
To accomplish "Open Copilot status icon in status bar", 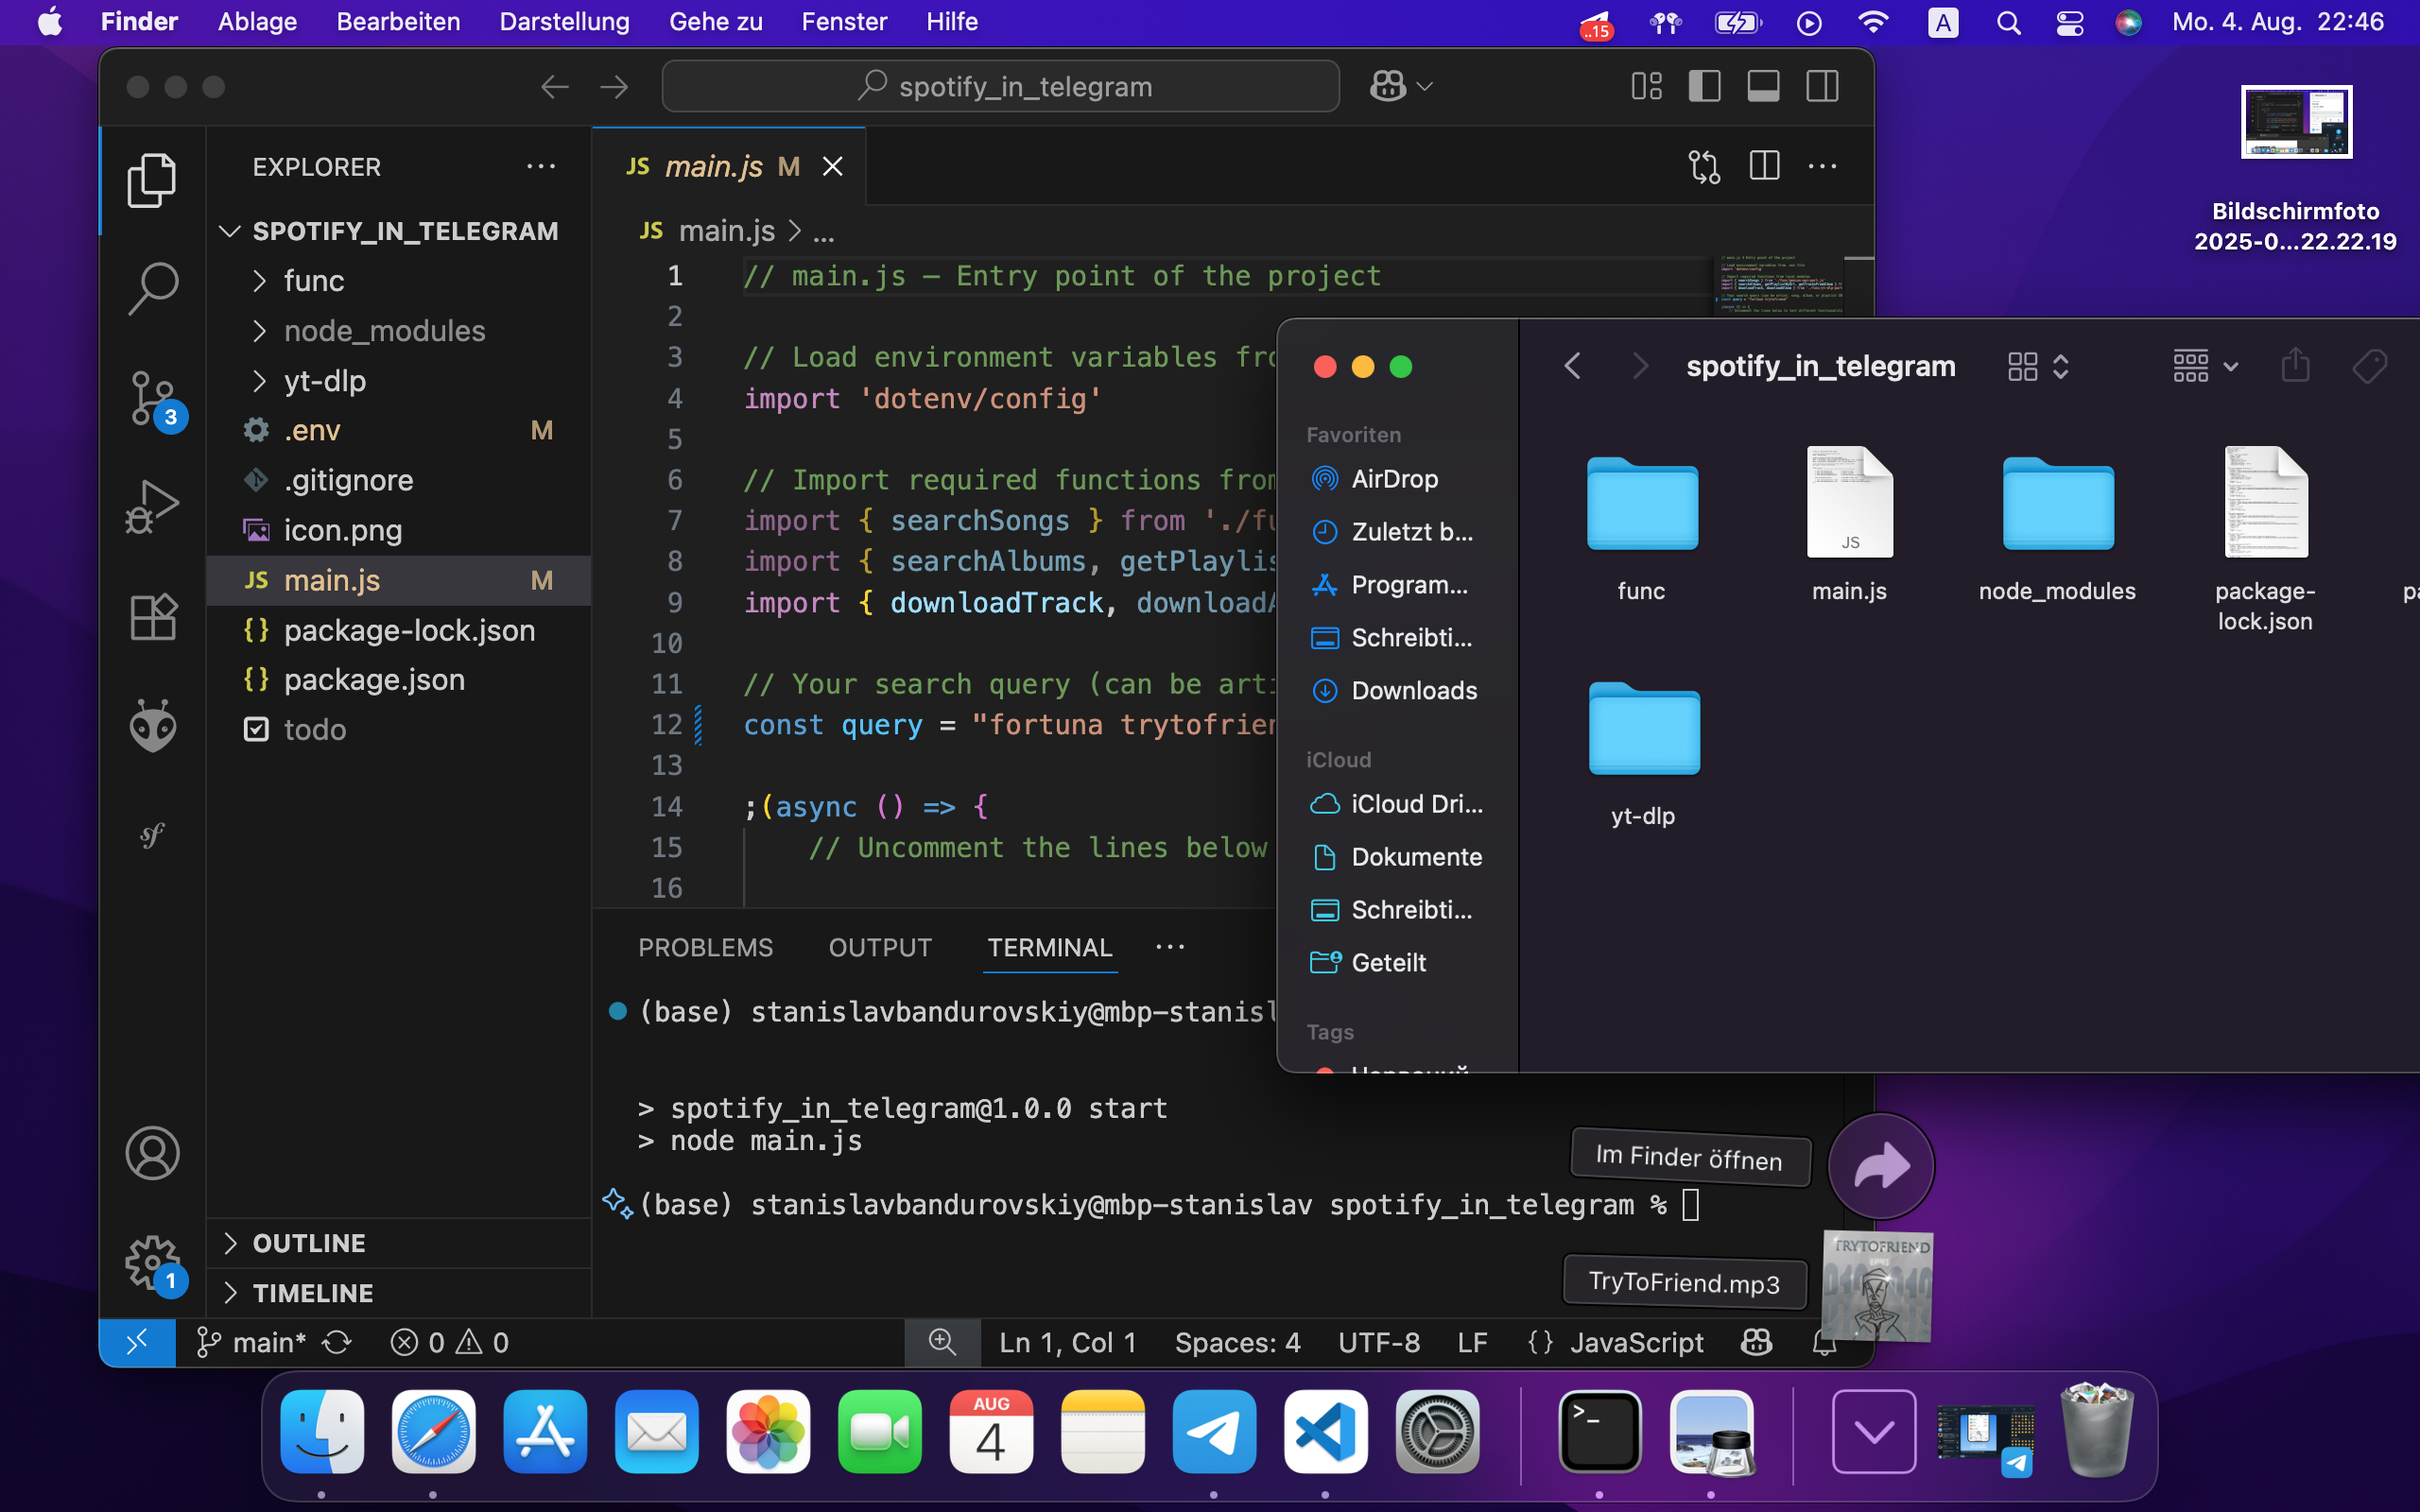I will click(1756, 1342).
